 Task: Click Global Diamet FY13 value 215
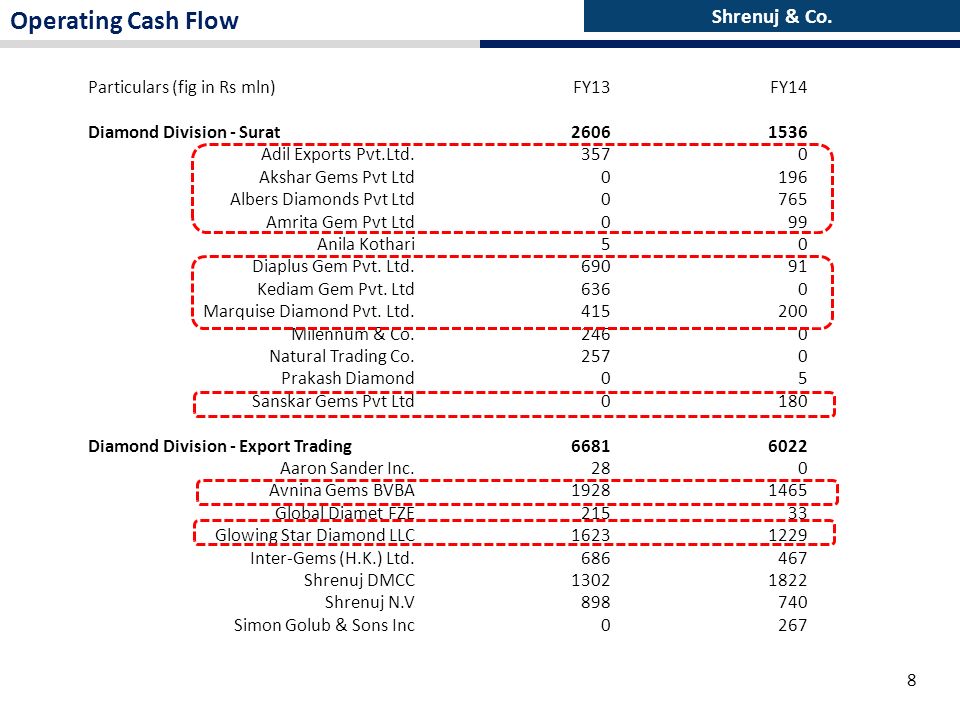[596, 513]
